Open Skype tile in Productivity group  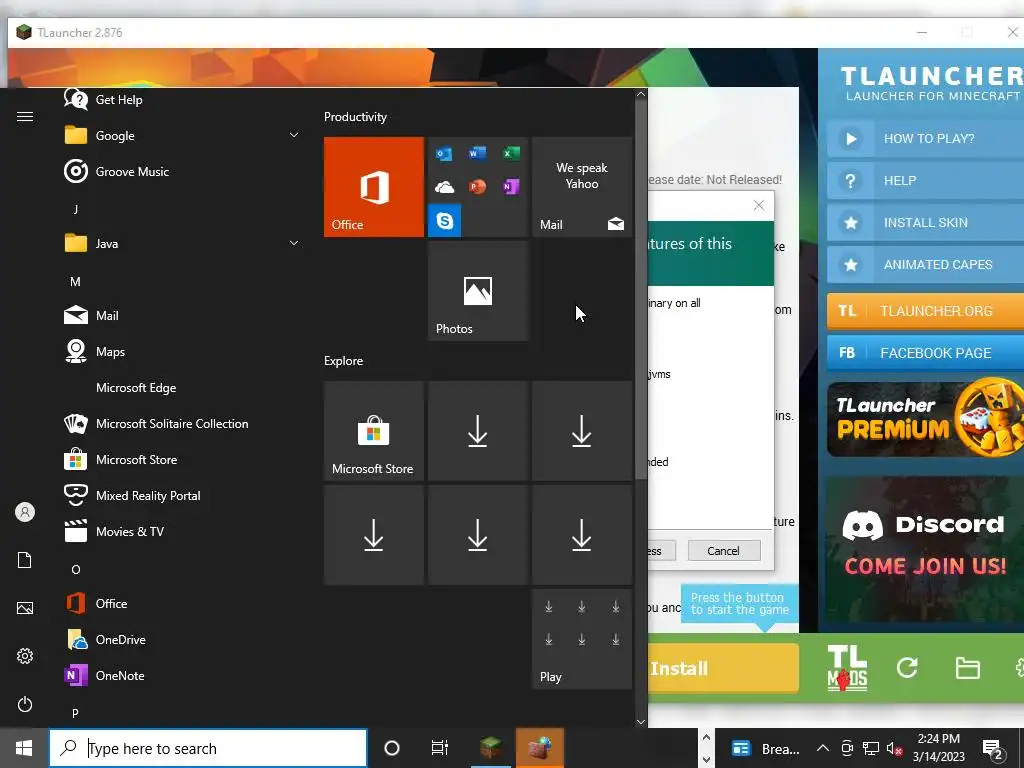point(444,221)
